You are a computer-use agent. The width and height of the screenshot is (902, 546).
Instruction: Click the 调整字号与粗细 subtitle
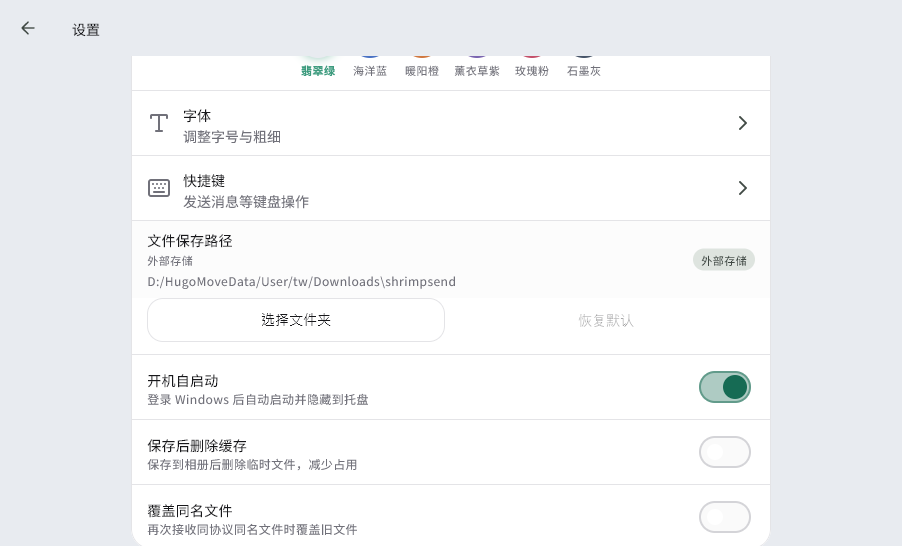click(x=232, y=137)
